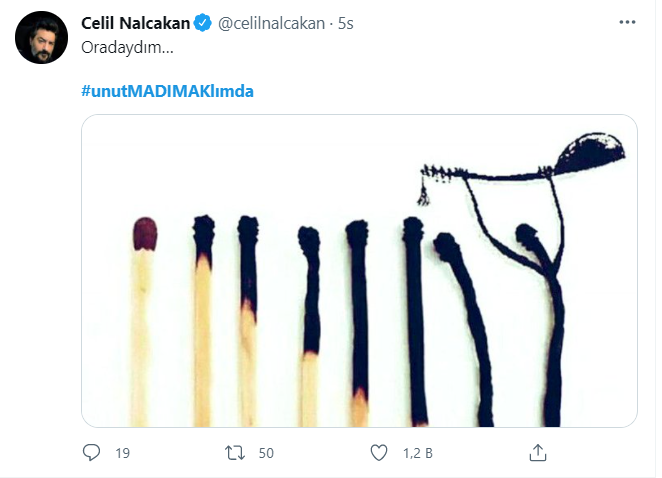This screenshot has width=662, height=478.
Task: Open the share tweet icon
Action: coord(538,453)
